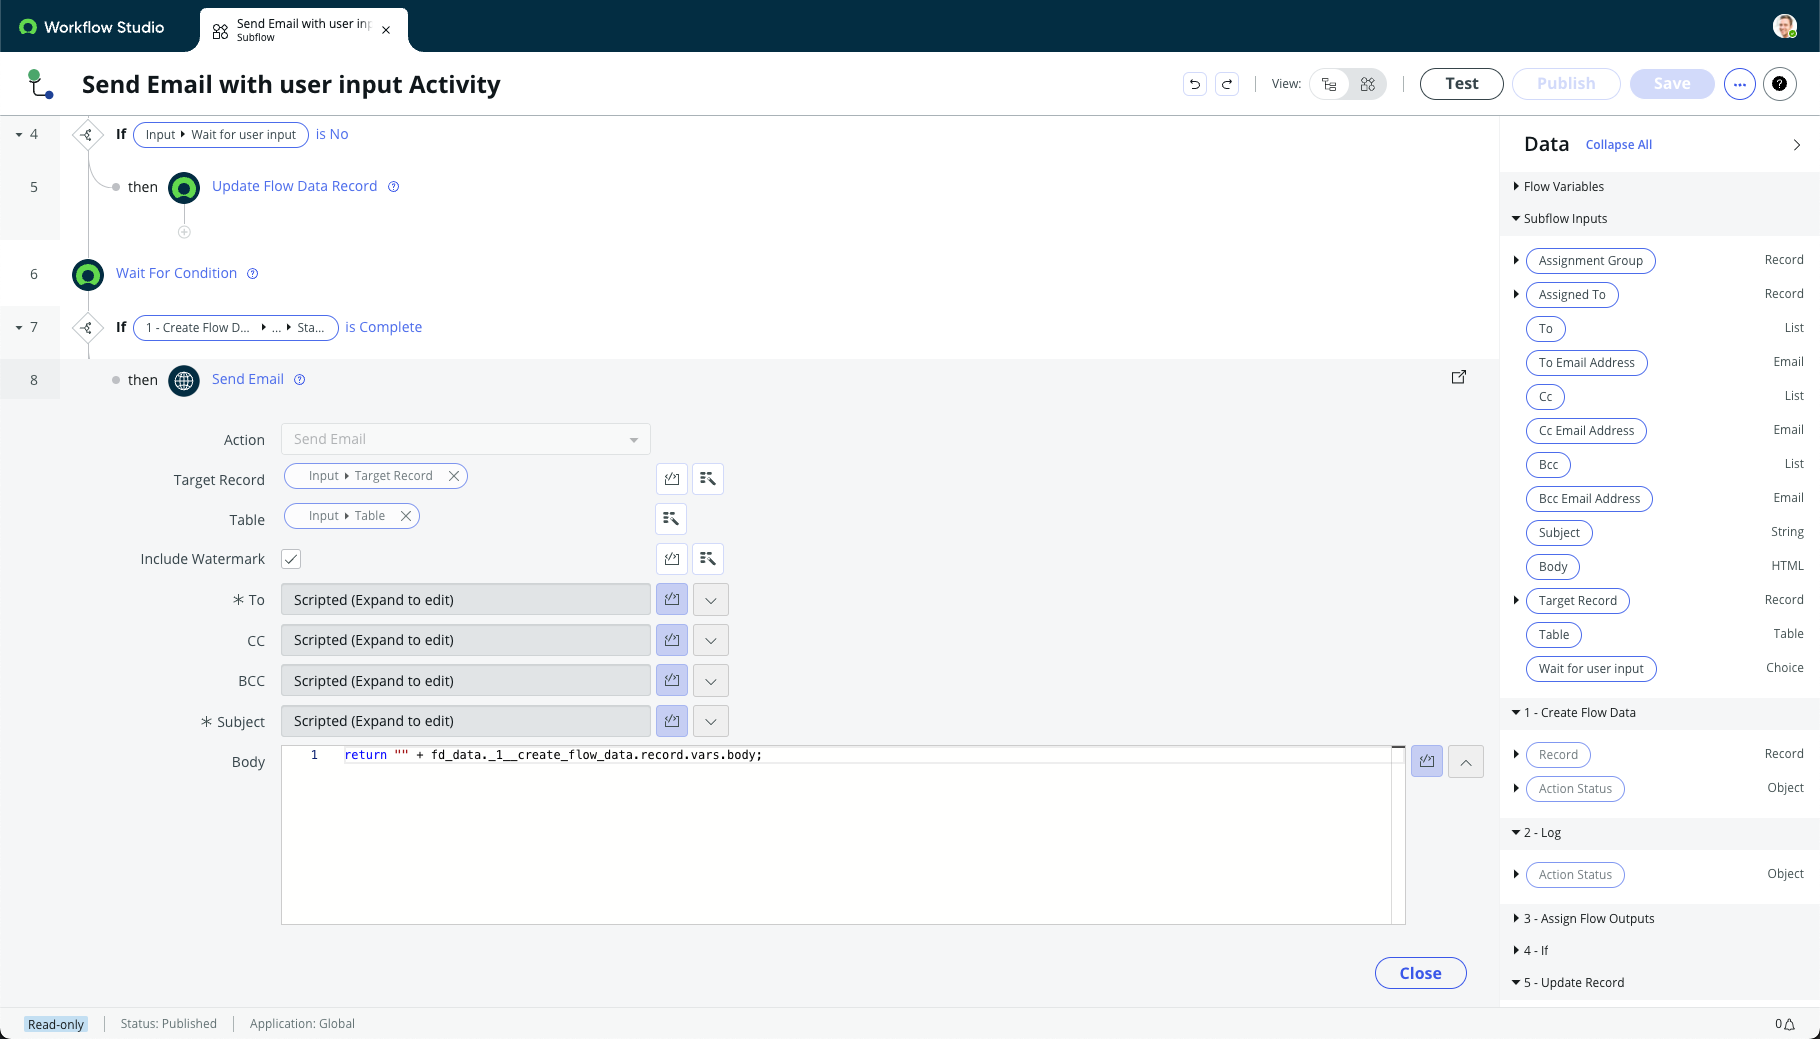Click the Close button
Viewport: 1820px width, 1039px height.
pyautogui.click(x=1420, y=973)
